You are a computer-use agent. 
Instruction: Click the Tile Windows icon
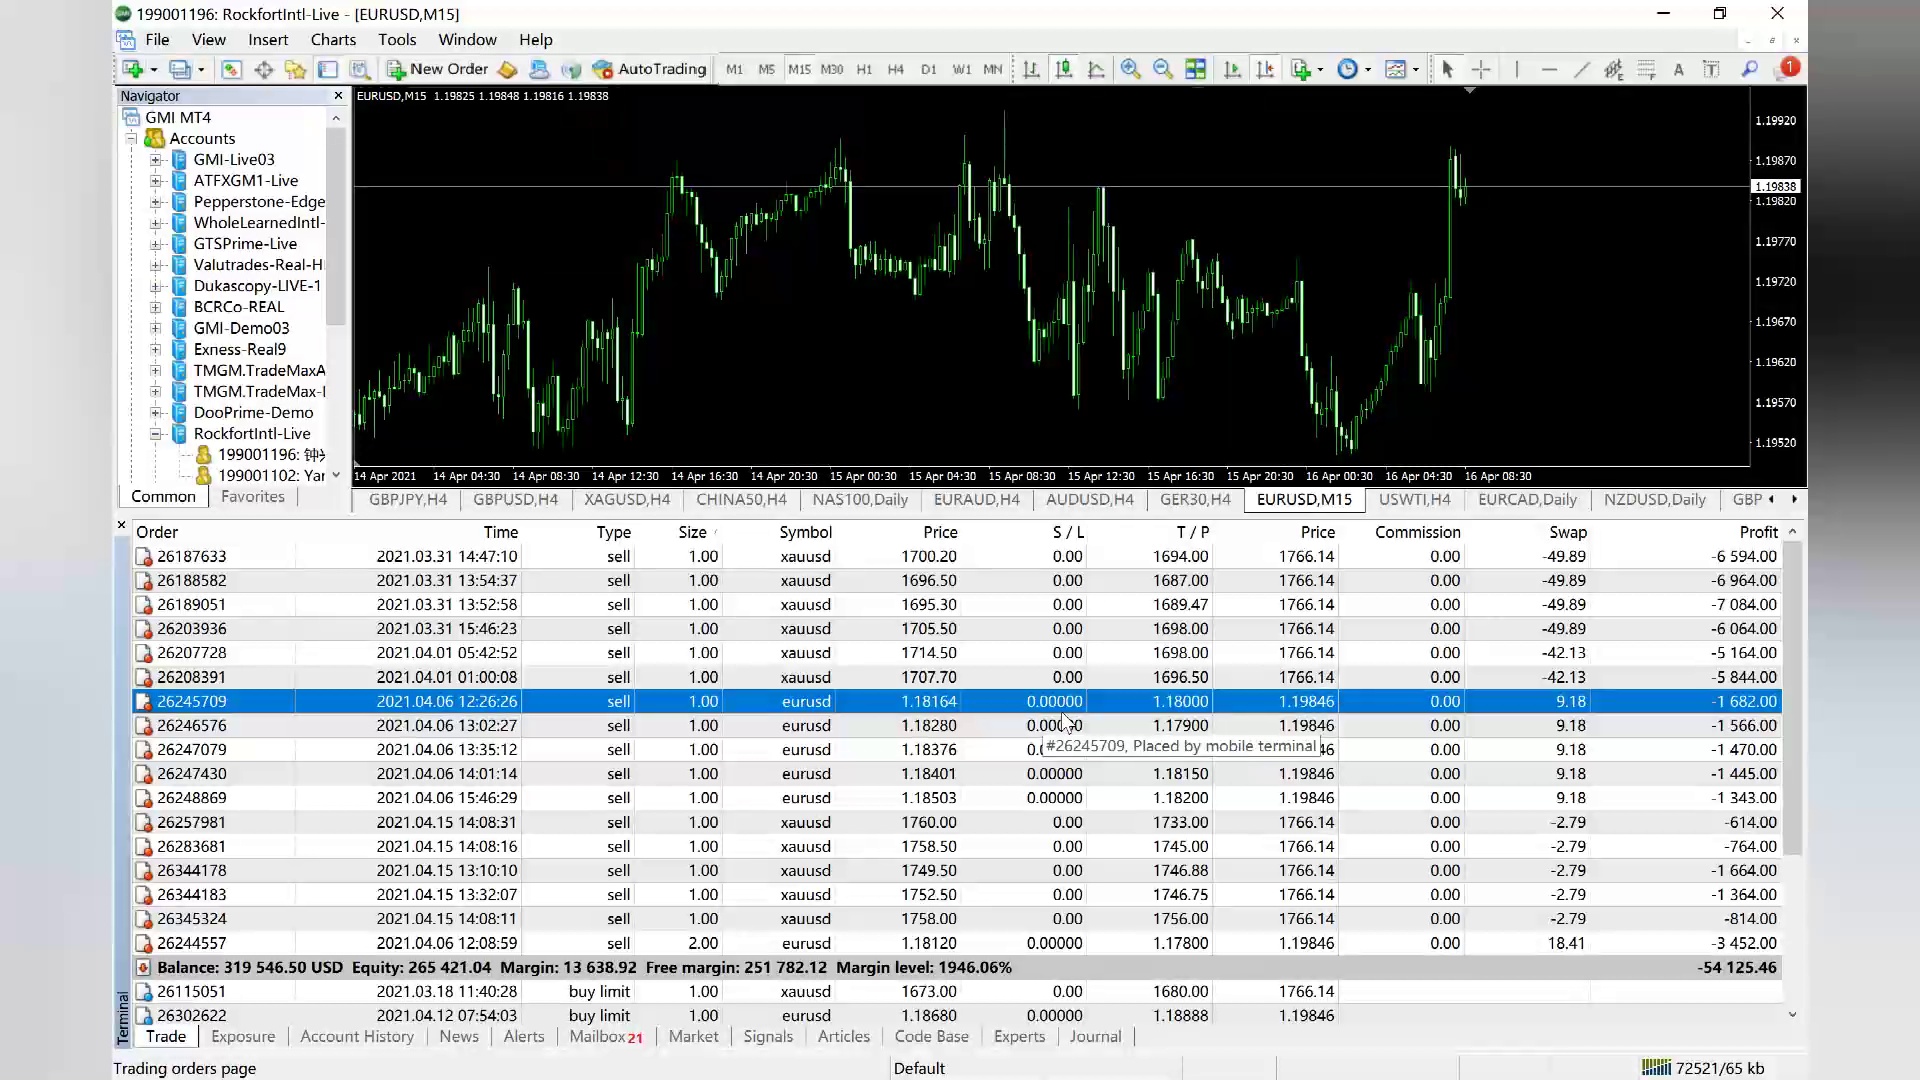pyautogui.click(x=1195, y=69)
